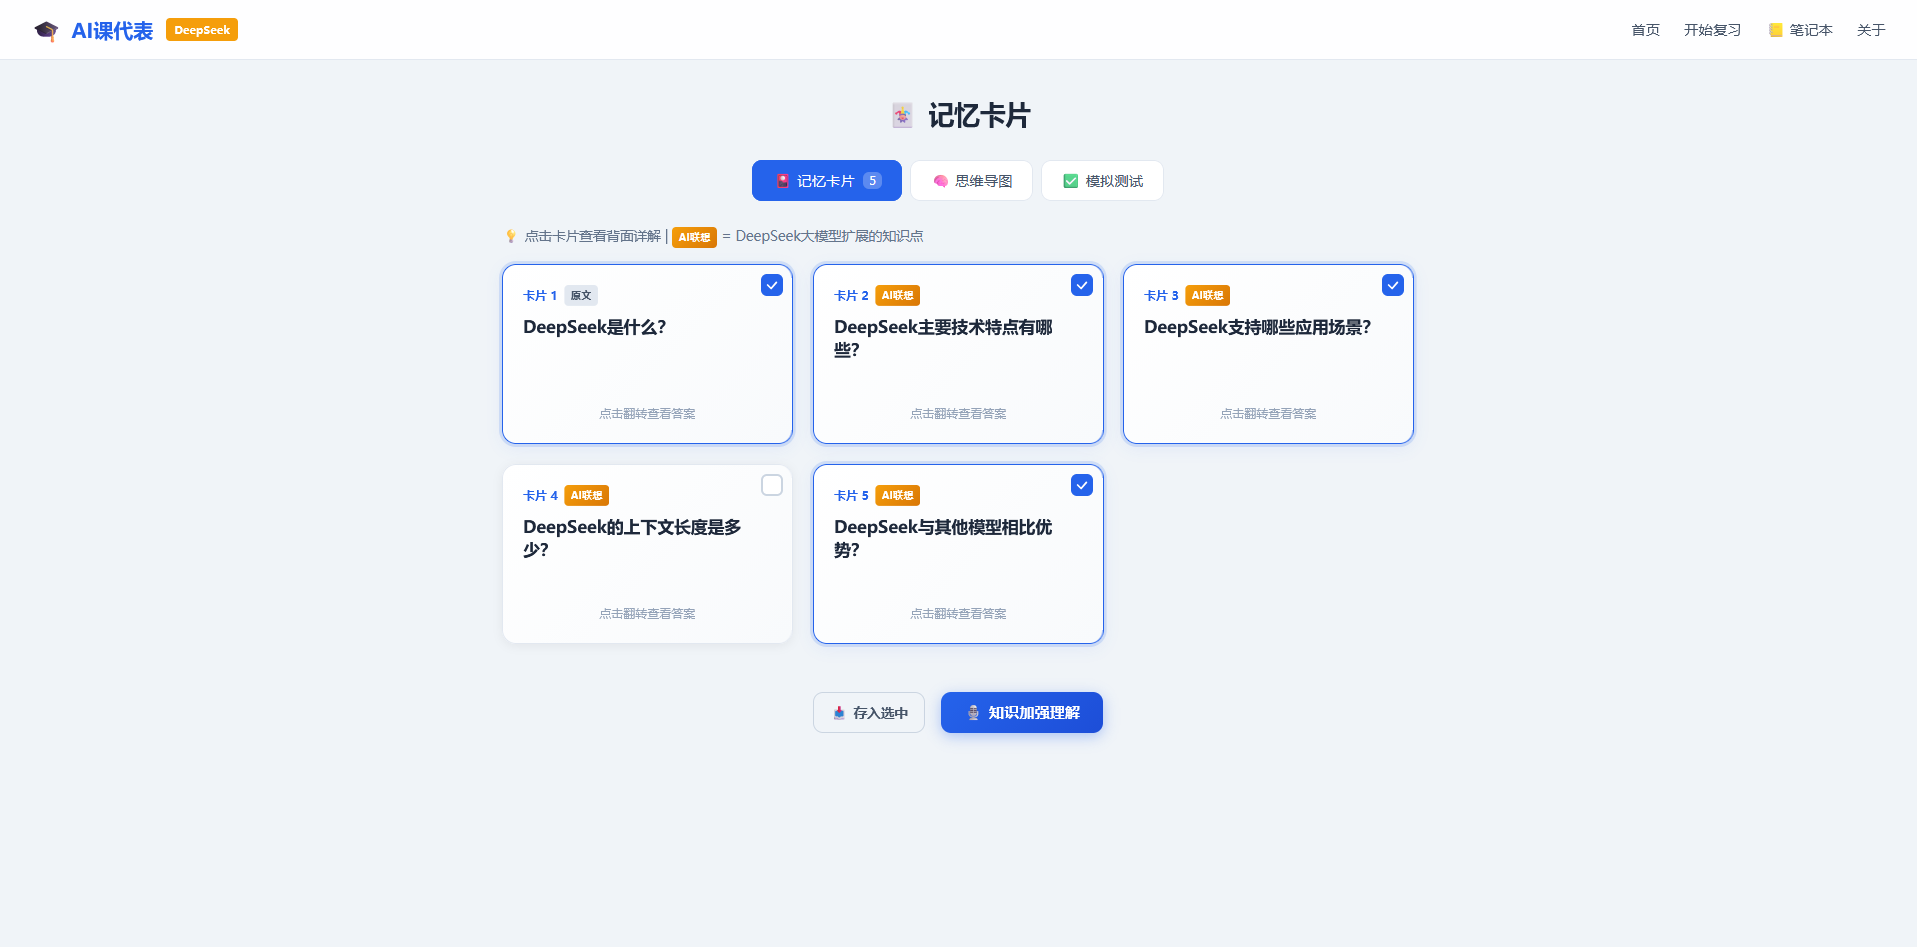Click the AI联想 badge in the hint line

click(694, 237)
